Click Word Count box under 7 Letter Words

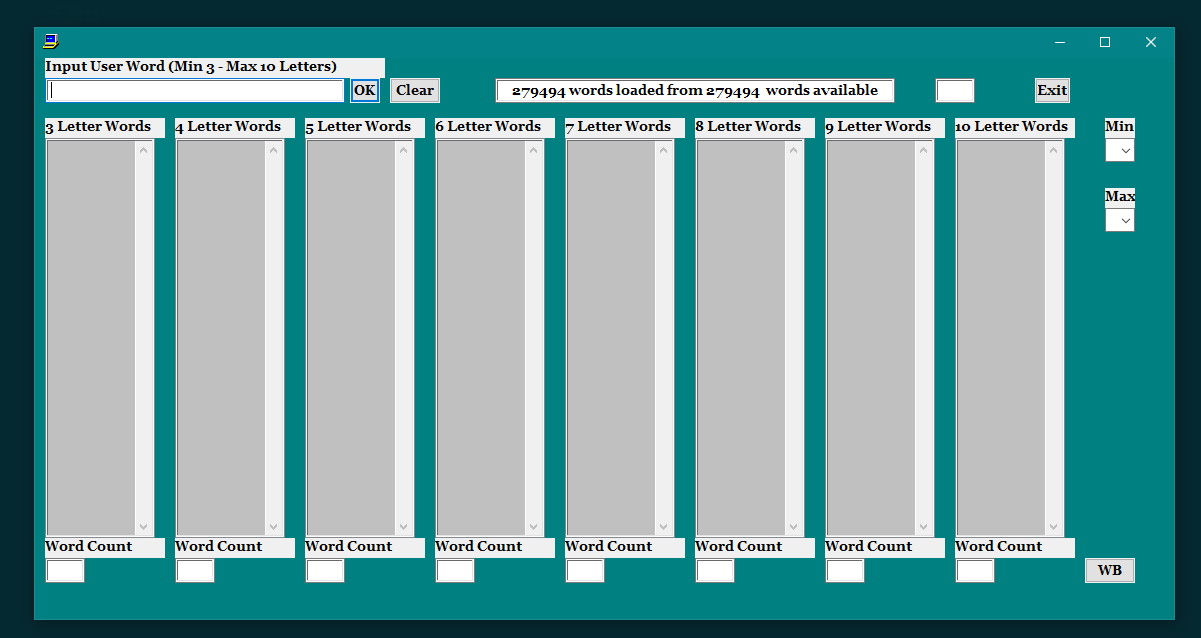coord(585,571)
